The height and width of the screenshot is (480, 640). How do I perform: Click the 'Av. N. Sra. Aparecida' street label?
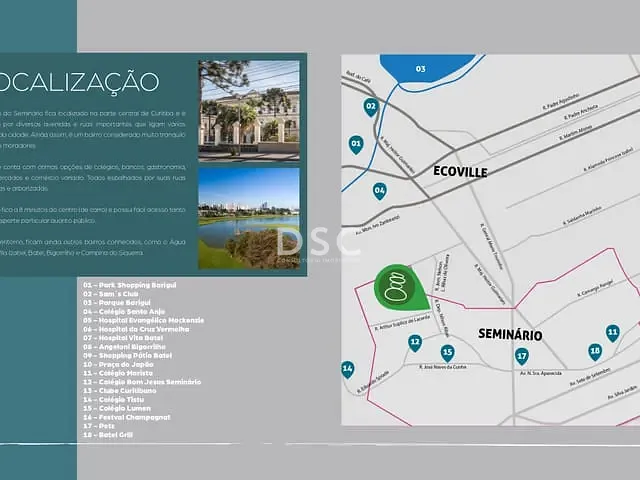[541, 373]
